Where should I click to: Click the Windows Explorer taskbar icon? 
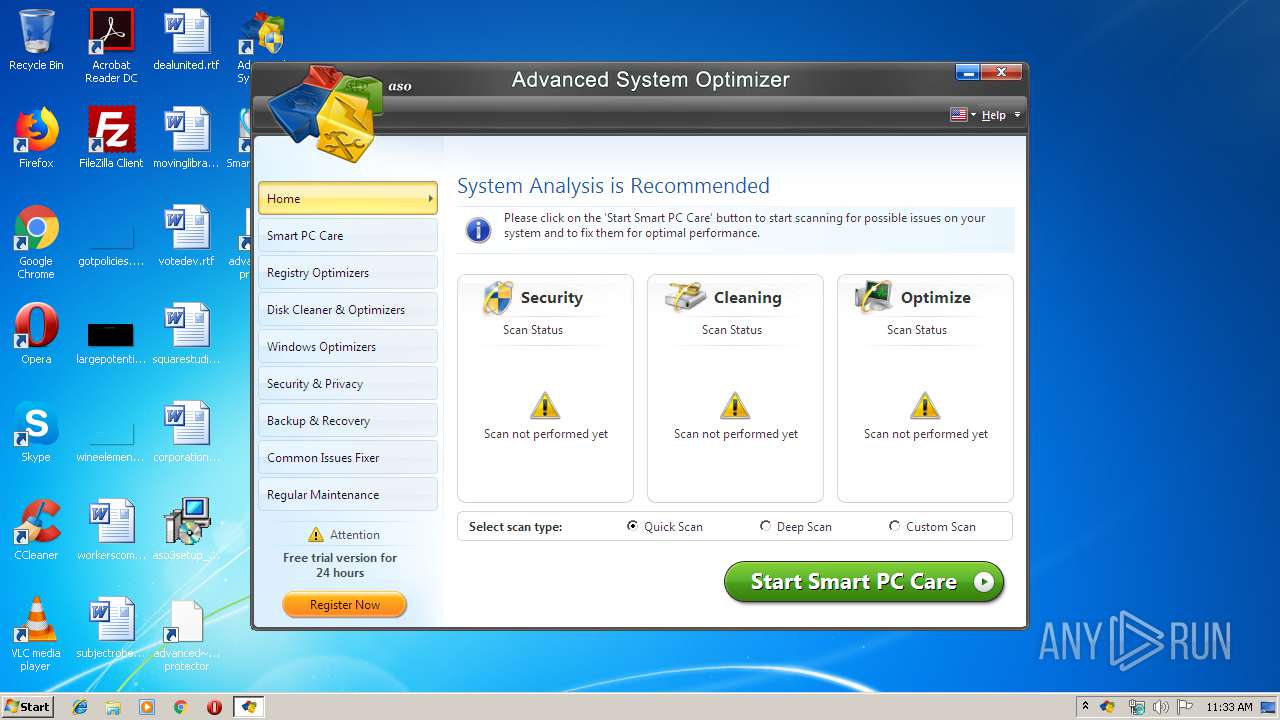click(x=113, y=707)
